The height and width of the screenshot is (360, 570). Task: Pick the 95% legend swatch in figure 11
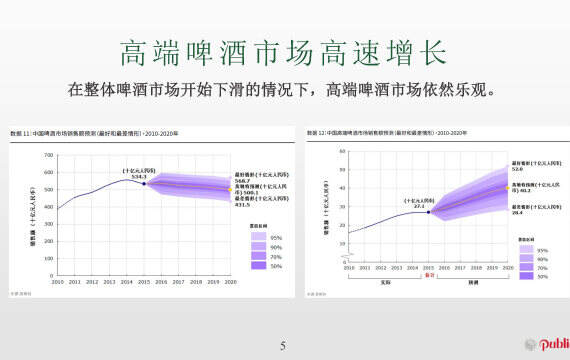(x=258, y=237)
